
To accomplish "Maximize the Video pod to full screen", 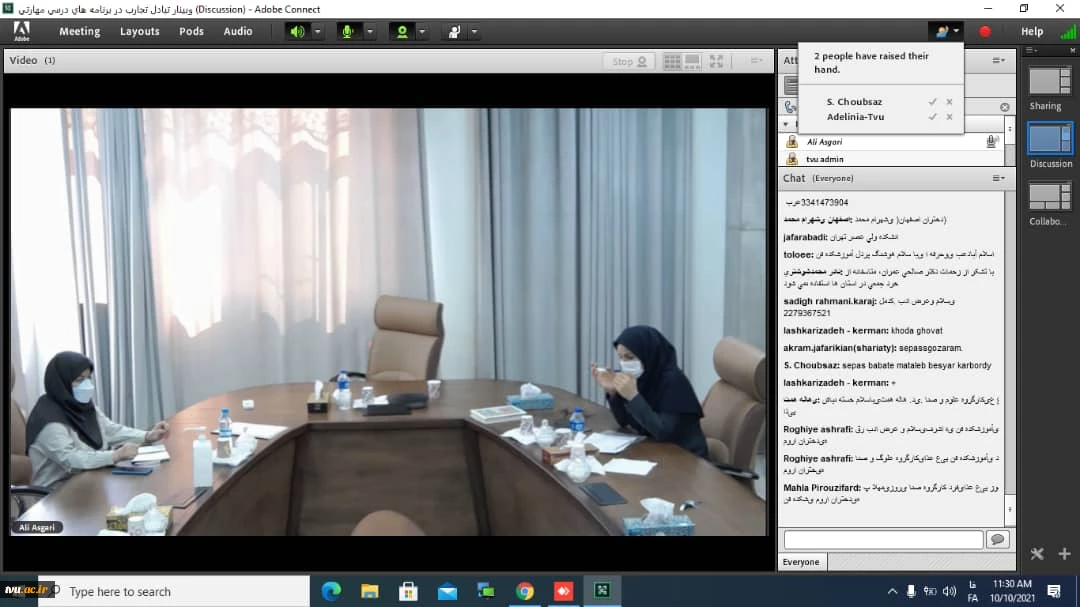I will point(716,61).
